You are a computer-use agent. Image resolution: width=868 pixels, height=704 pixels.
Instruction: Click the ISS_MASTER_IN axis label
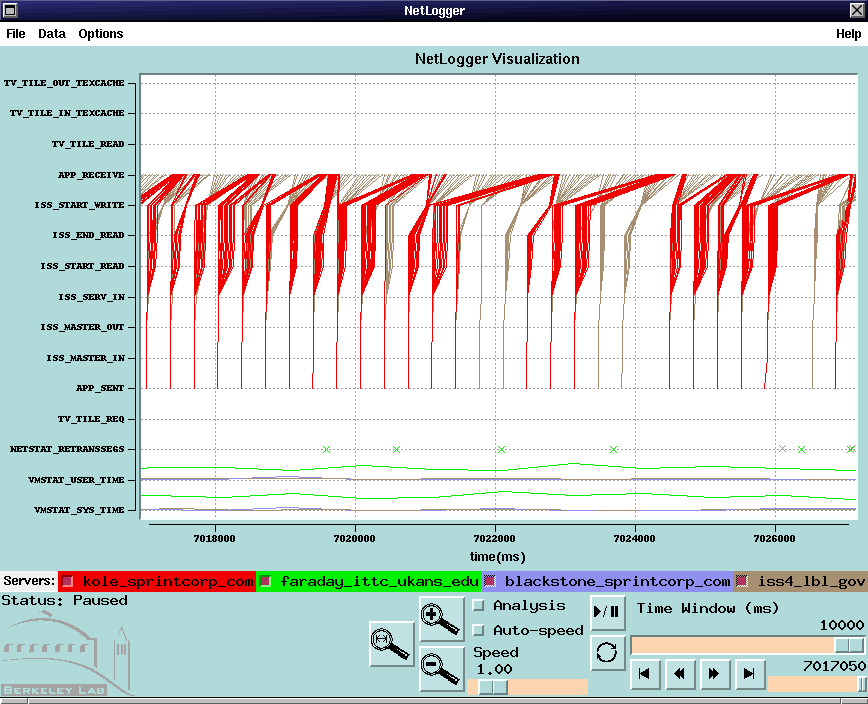[x=85, y=358]
